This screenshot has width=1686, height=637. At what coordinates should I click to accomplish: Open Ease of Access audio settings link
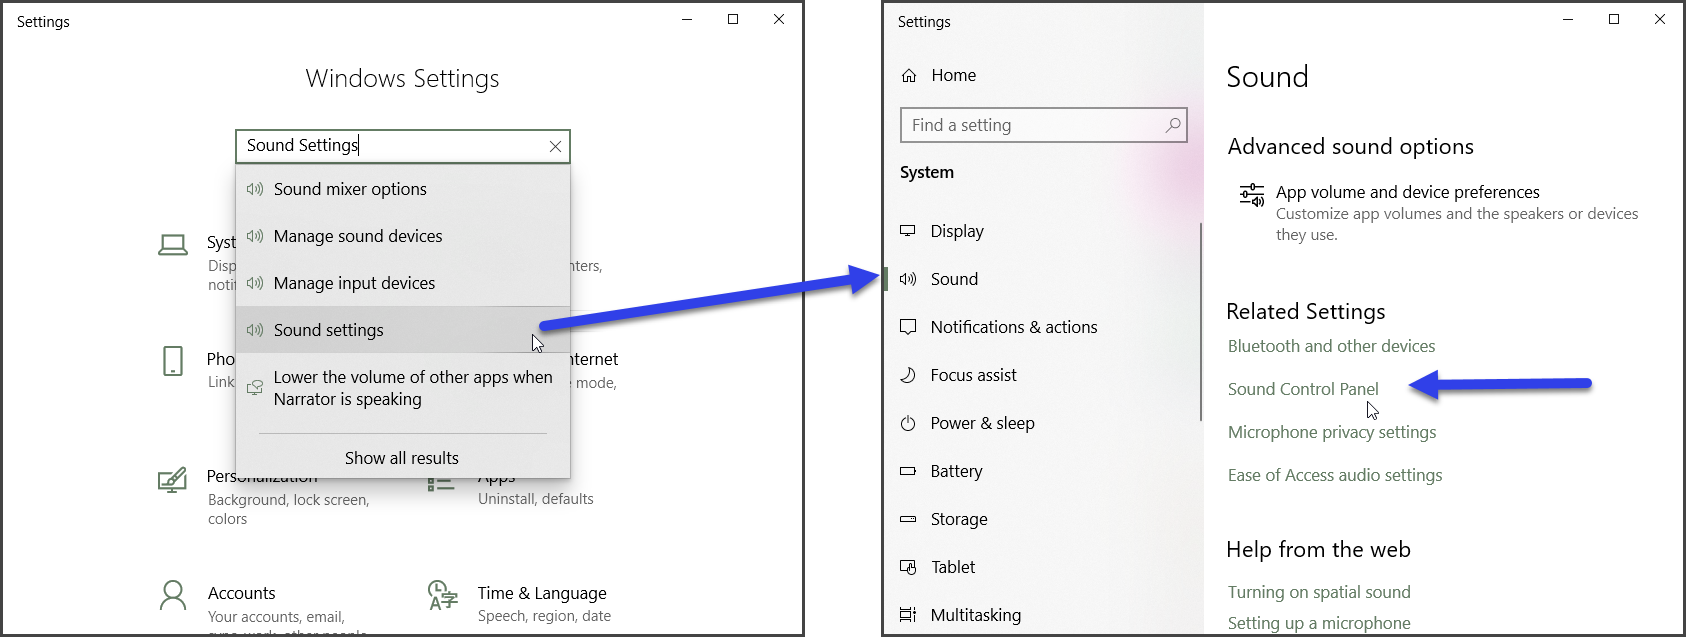point(1335,475)
